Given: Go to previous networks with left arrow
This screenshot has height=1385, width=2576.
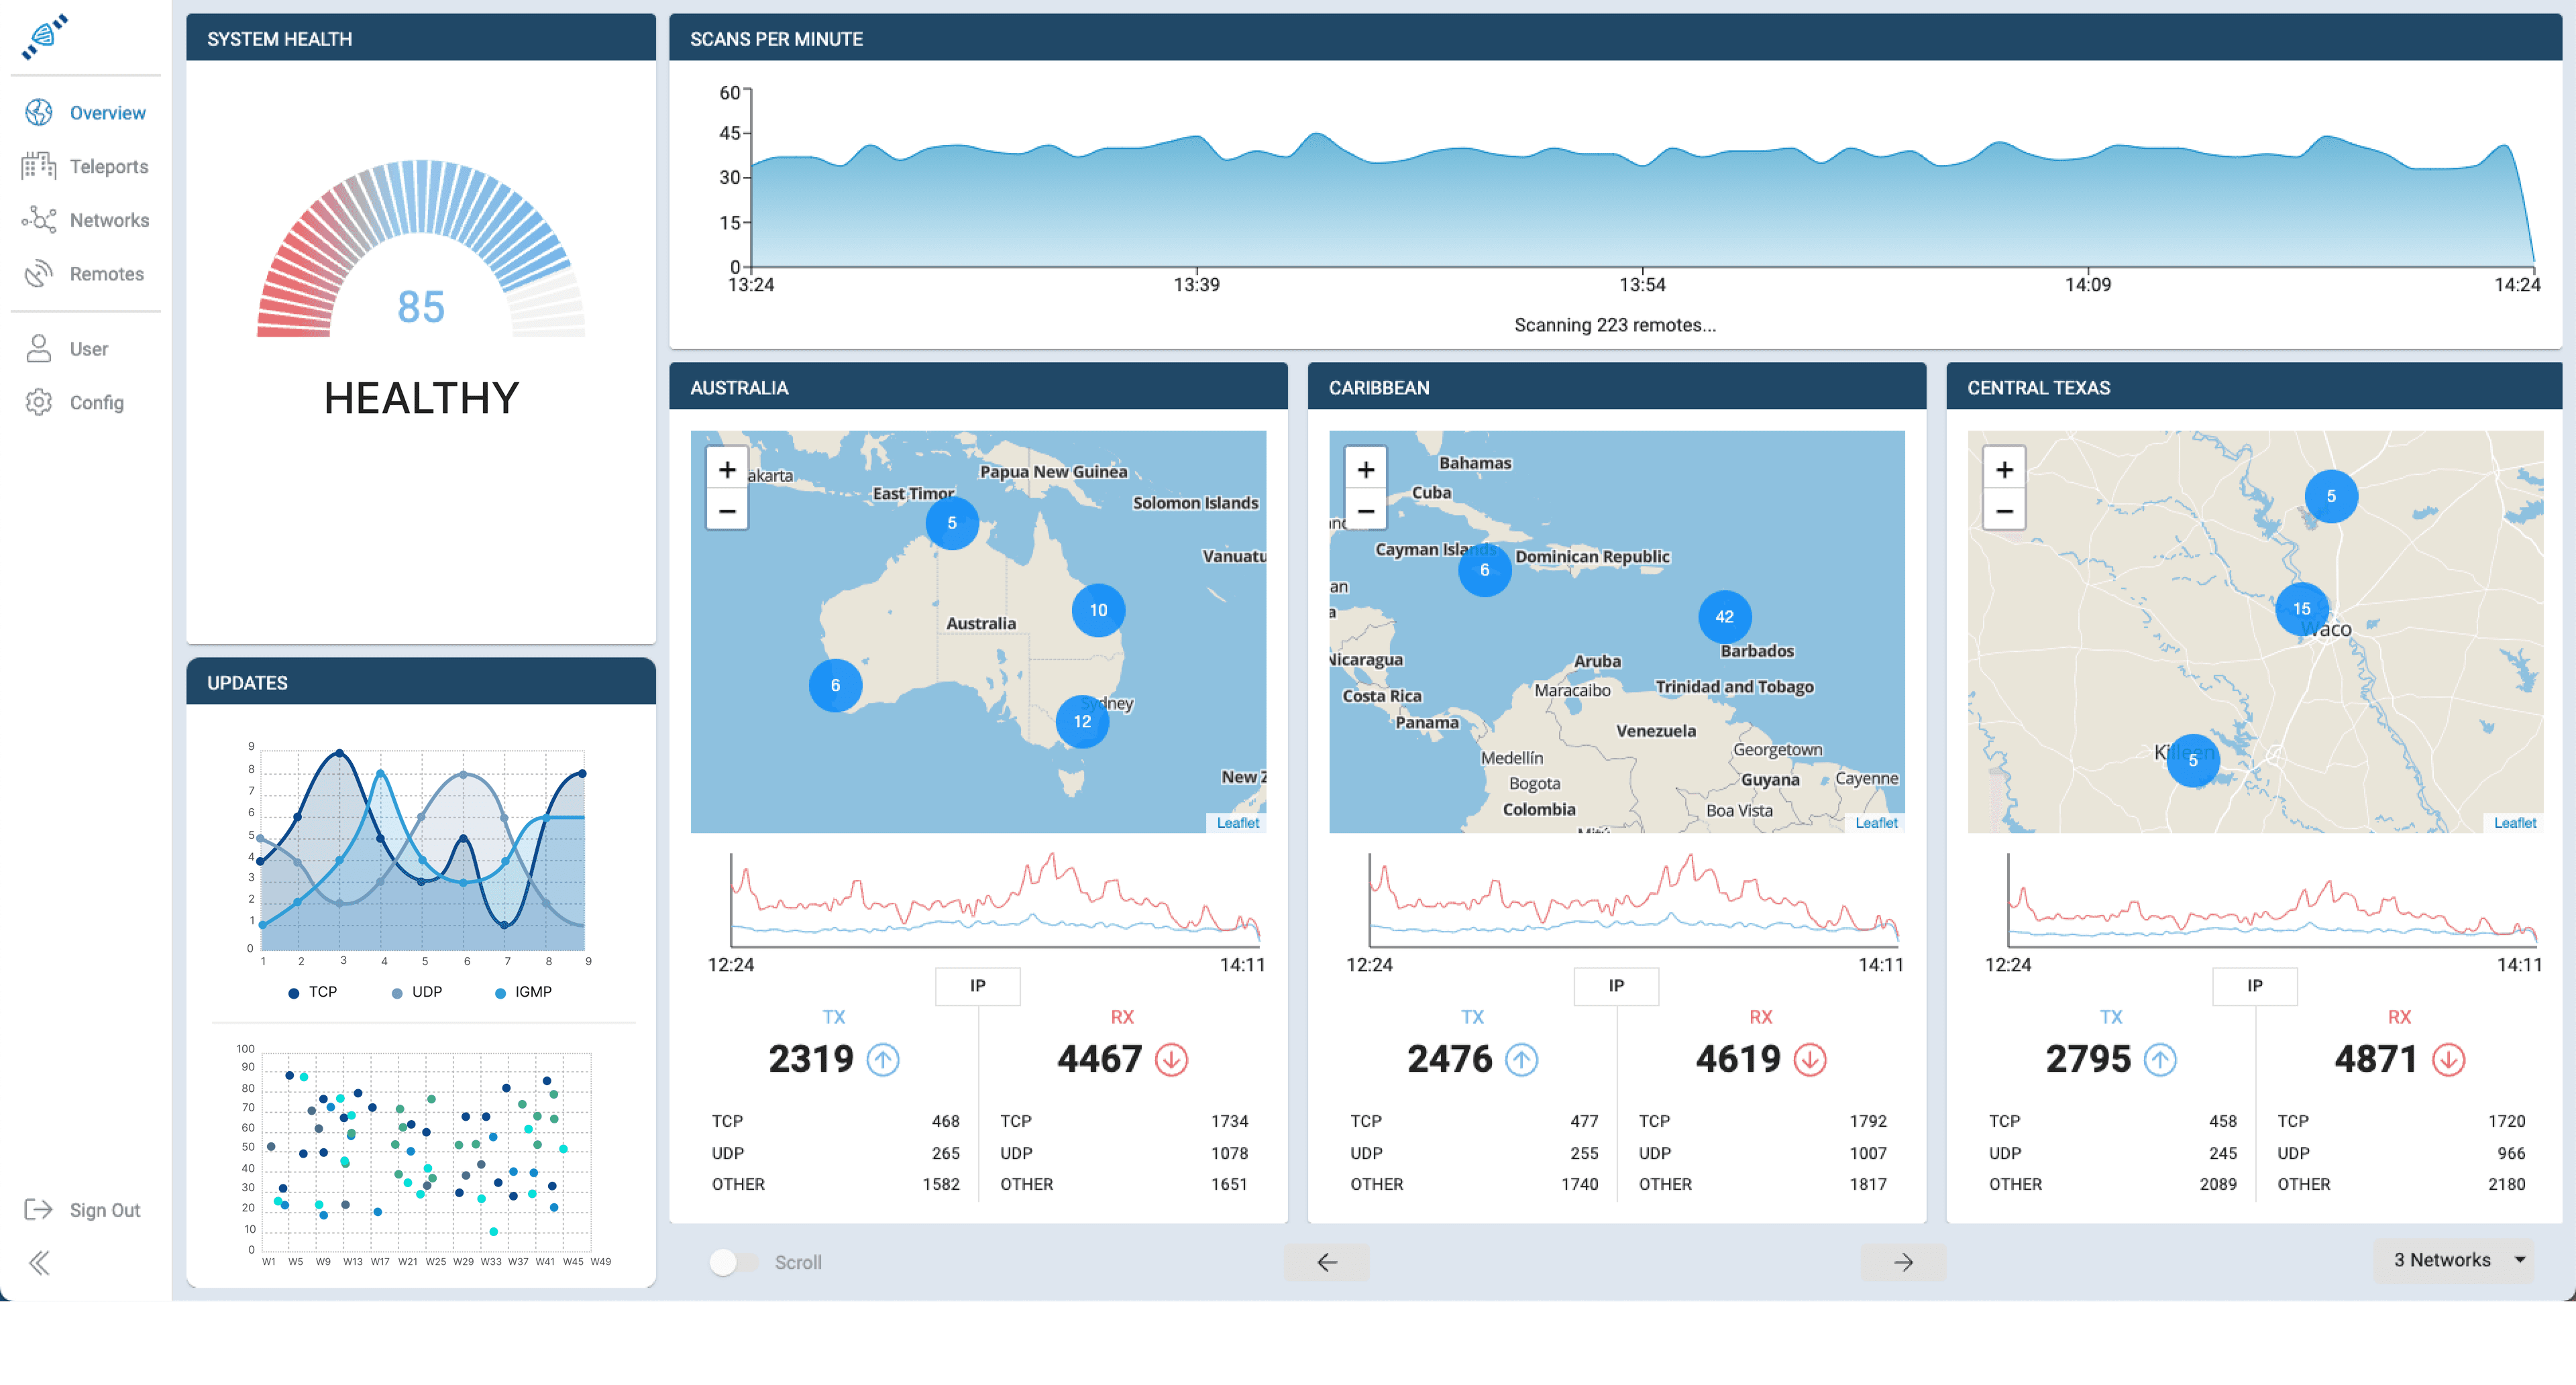Looking at the screenshot, I should 1326,1262.
